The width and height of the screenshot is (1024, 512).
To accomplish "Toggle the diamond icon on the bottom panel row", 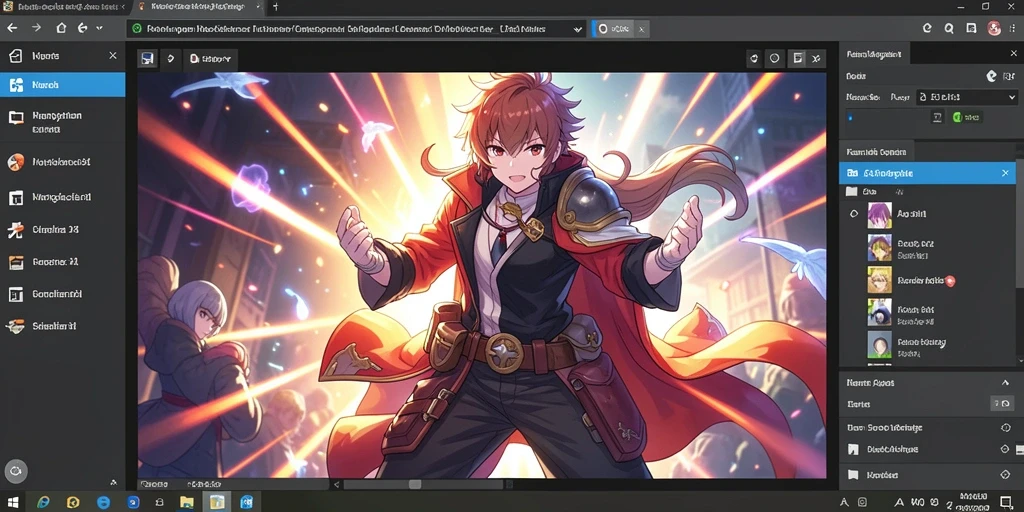I will click(x=1005, y=475).
